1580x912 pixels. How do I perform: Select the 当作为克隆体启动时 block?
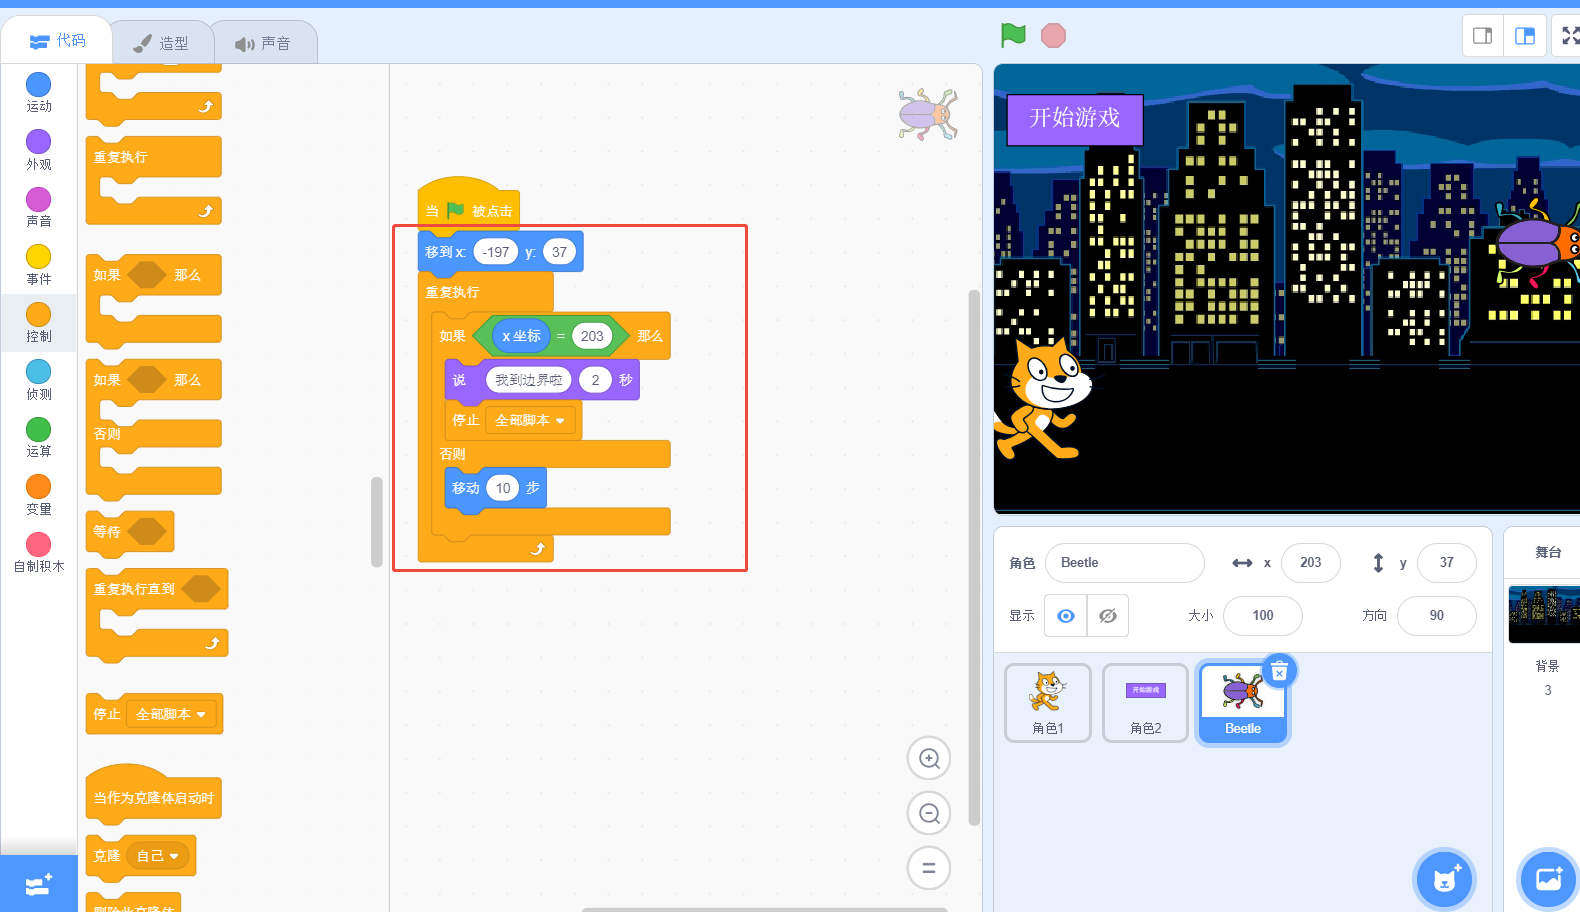(x=154, y=794)
